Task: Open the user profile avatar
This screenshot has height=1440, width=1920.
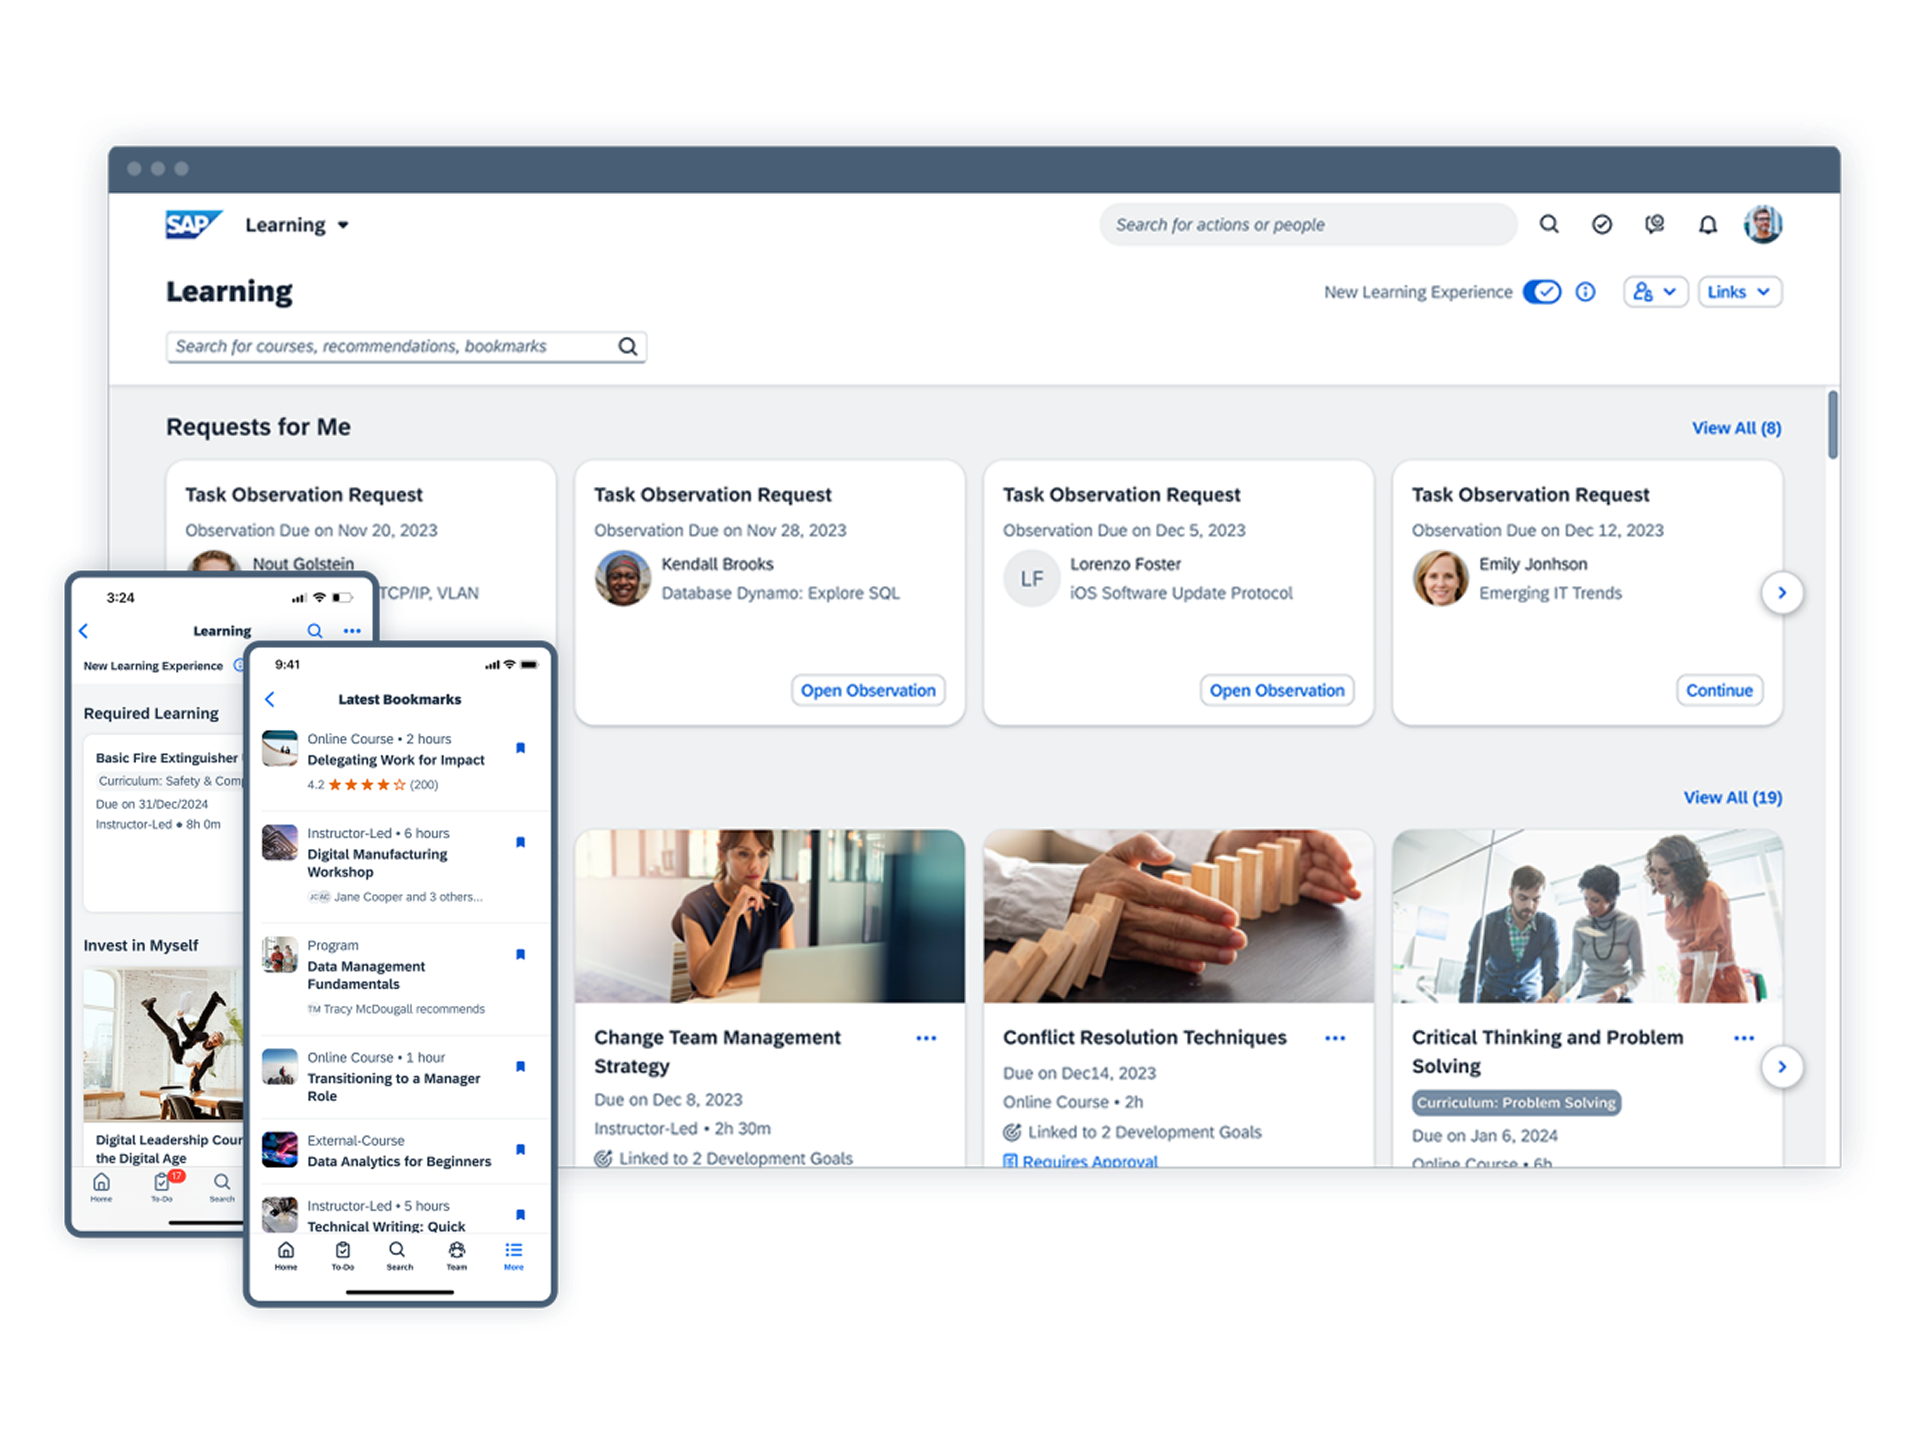Action: (1763, 224)
